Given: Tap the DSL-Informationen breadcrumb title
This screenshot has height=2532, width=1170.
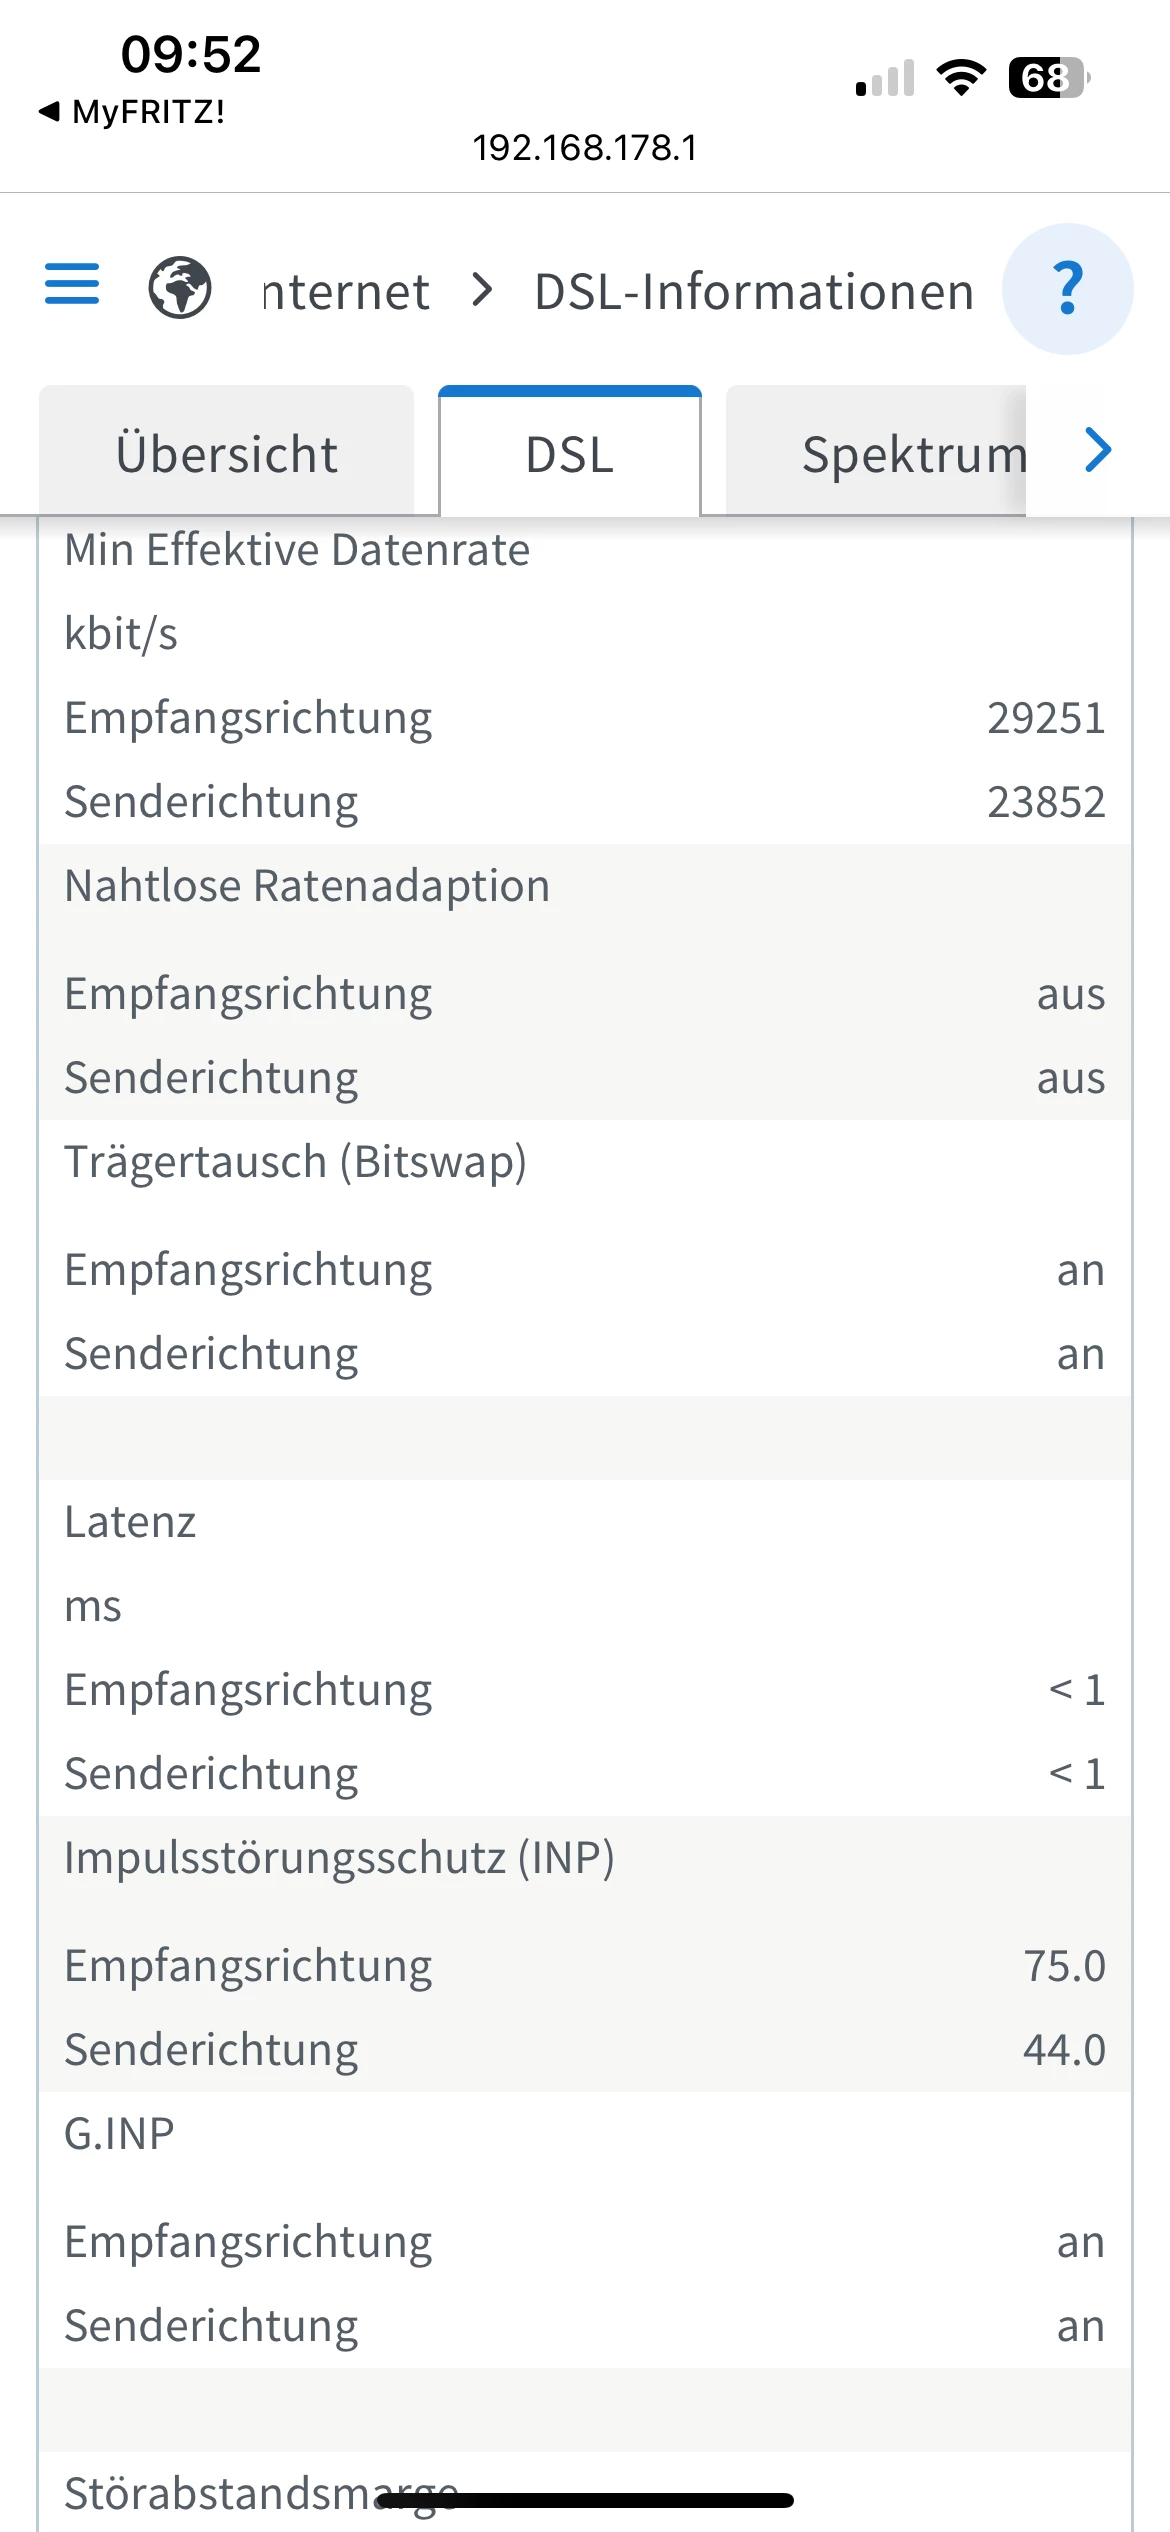Looking at the screenshot, I should tap(754, 292).
